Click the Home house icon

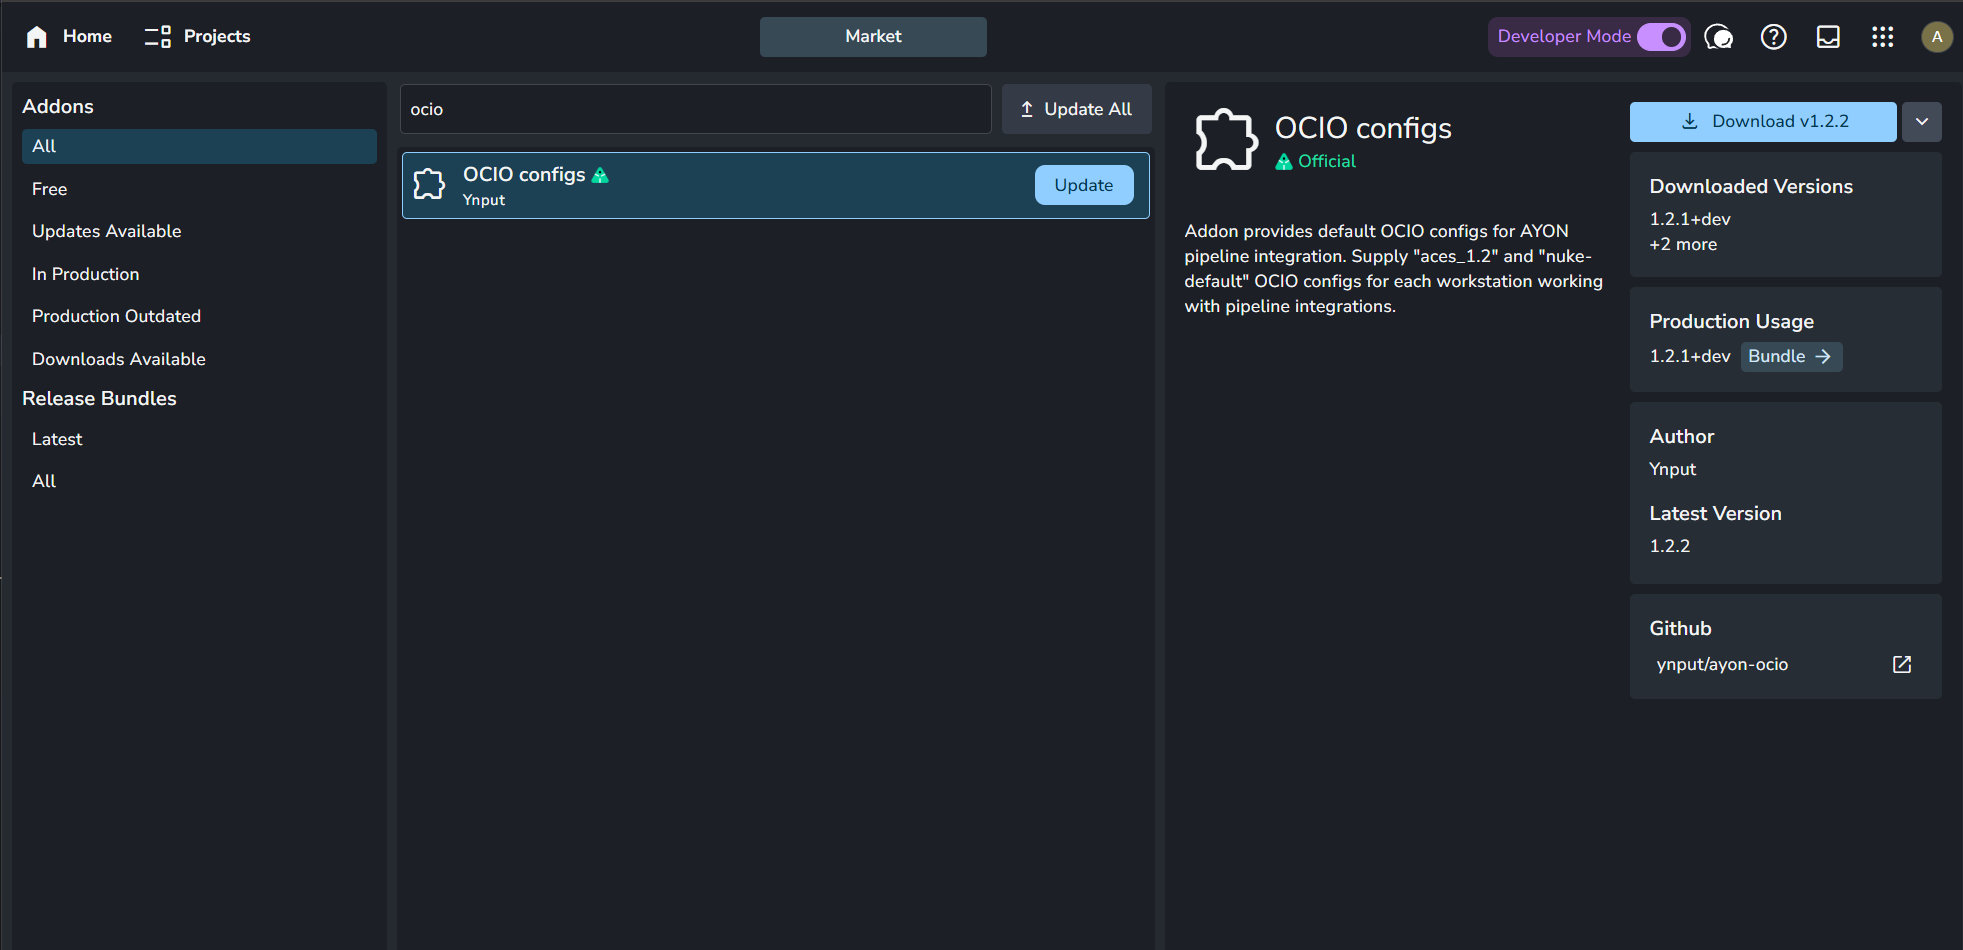(37, 37)
